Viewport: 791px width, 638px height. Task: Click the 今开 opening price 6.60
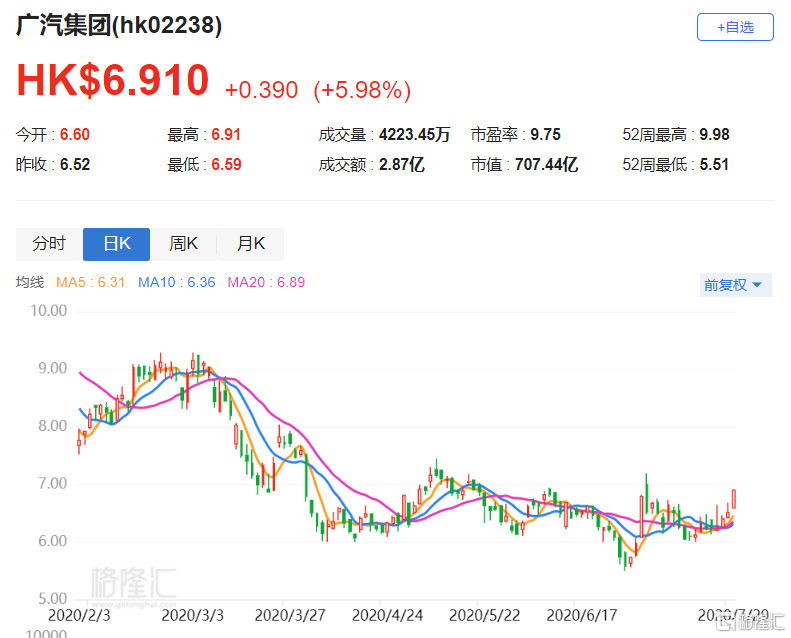tap(75, 135)
